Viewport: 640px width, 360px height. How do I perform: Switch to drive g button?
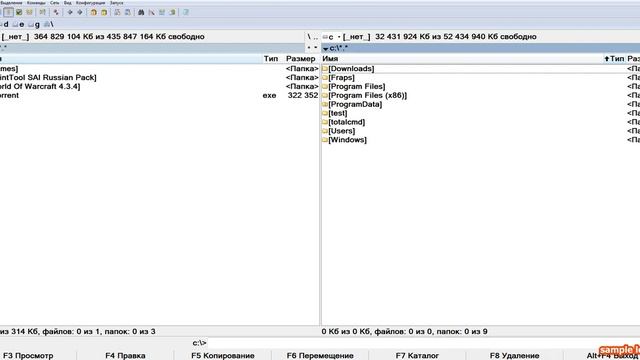34,24
